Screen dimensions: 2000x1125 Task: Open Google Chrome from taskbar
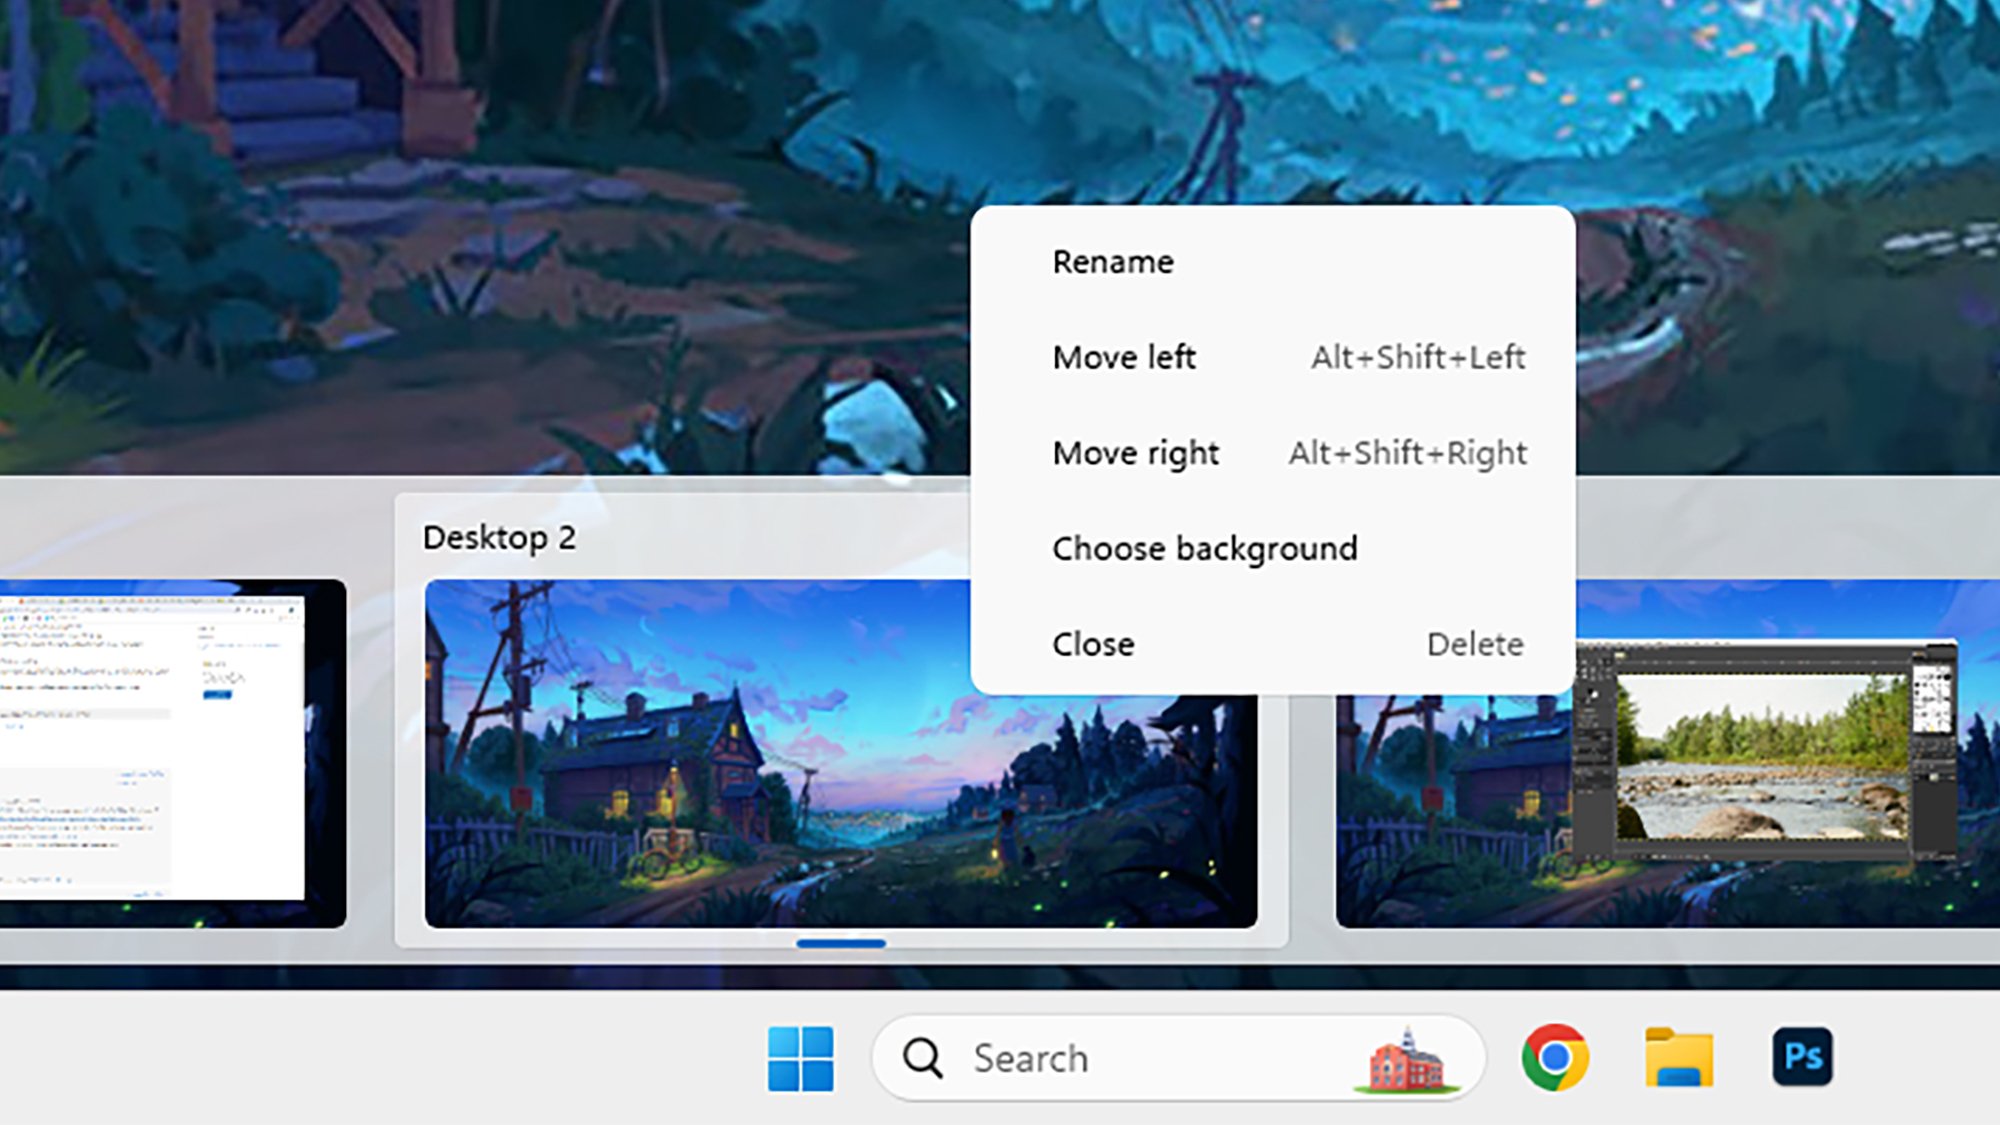pos(1556,1058)
